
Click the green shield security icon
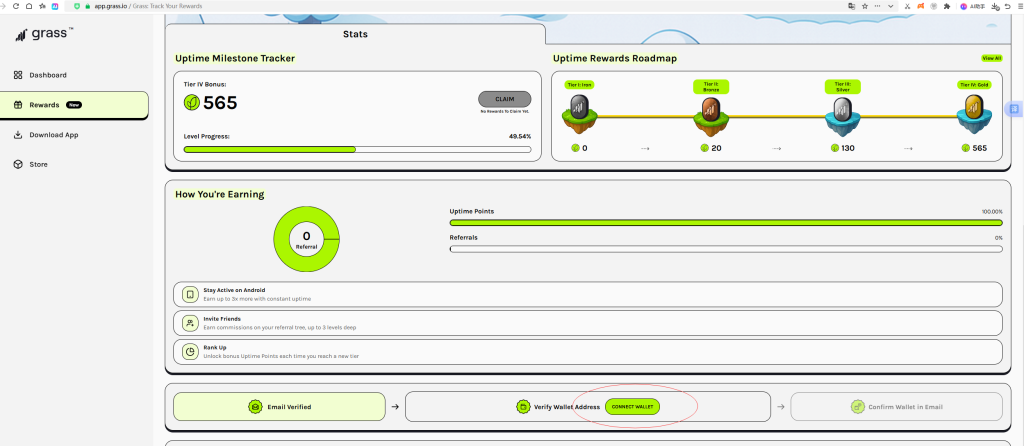pyautogui.click(x=77, y=6)
